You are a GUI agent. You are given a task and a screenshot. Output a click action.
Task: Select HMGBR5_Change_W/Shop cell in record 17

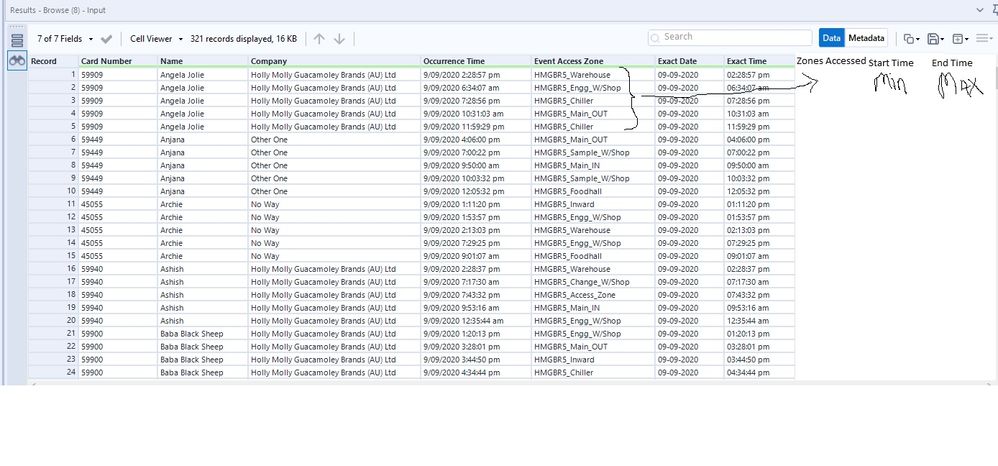click(593, 282)
